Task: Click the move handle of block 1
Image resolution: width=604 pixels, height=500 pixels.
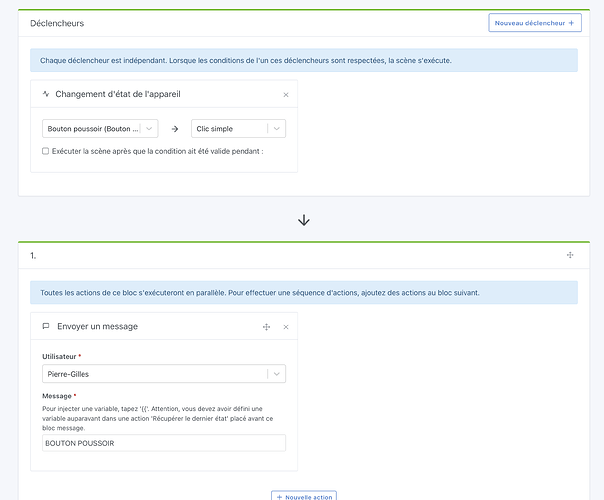Action: (x=570, y=256)
